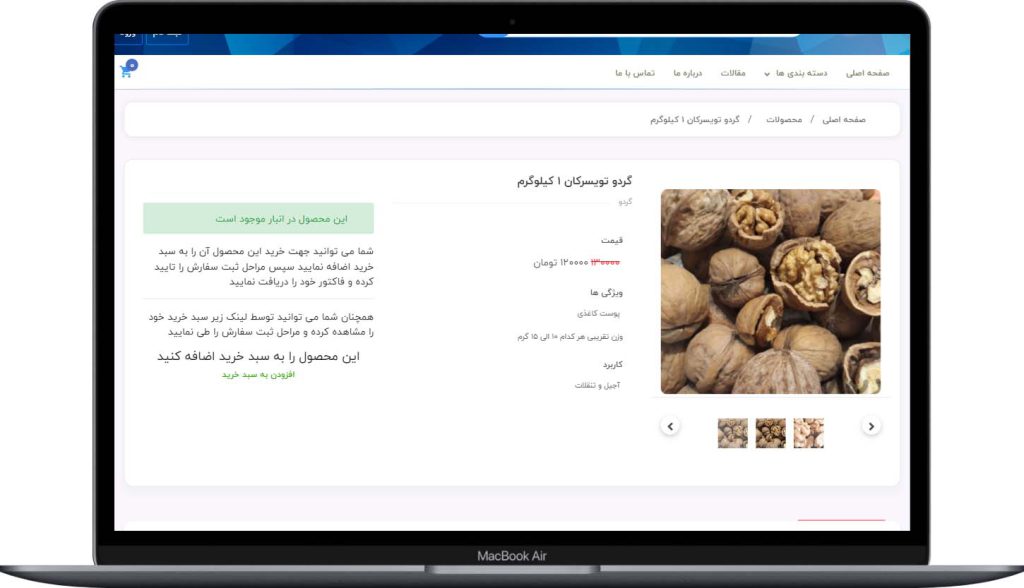Screen dimensions: 1024x588
Task: Click افزودن به سبد خرید link
Action: point(258,375)
